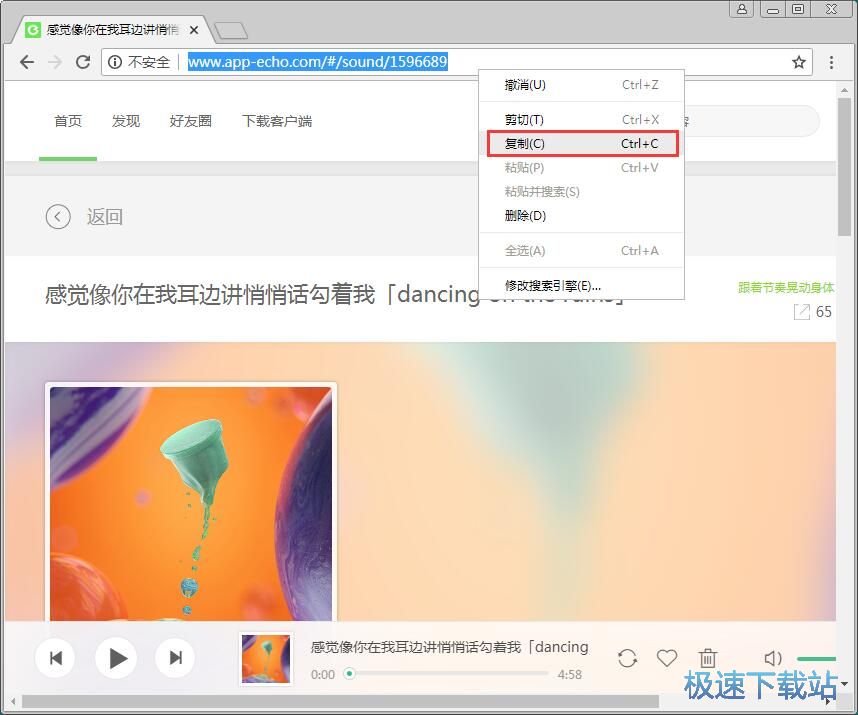Click the song title heading text
Screen dimensions: 858x715
click(x=334, y=294)
